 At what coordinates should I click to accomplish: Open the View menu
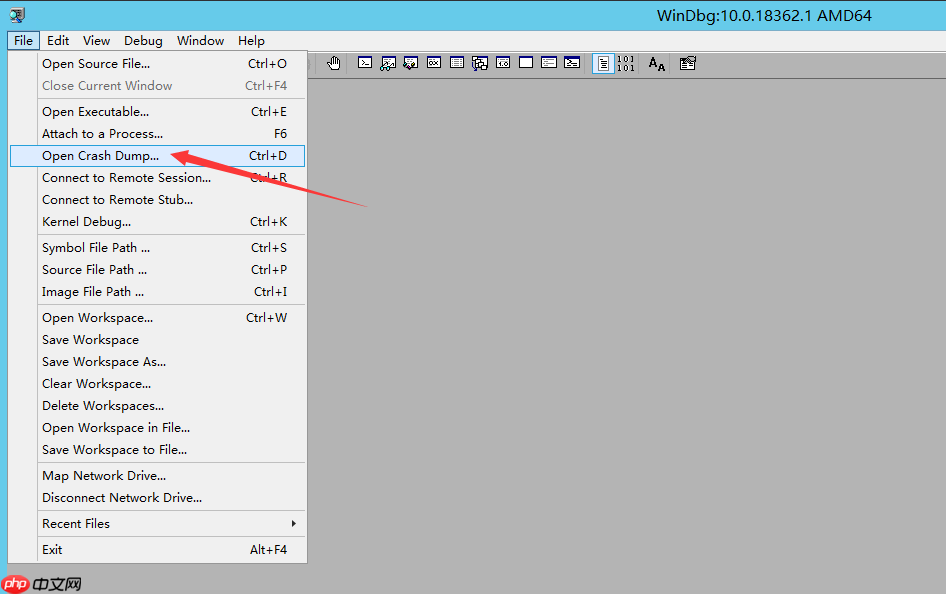(97, 40)
